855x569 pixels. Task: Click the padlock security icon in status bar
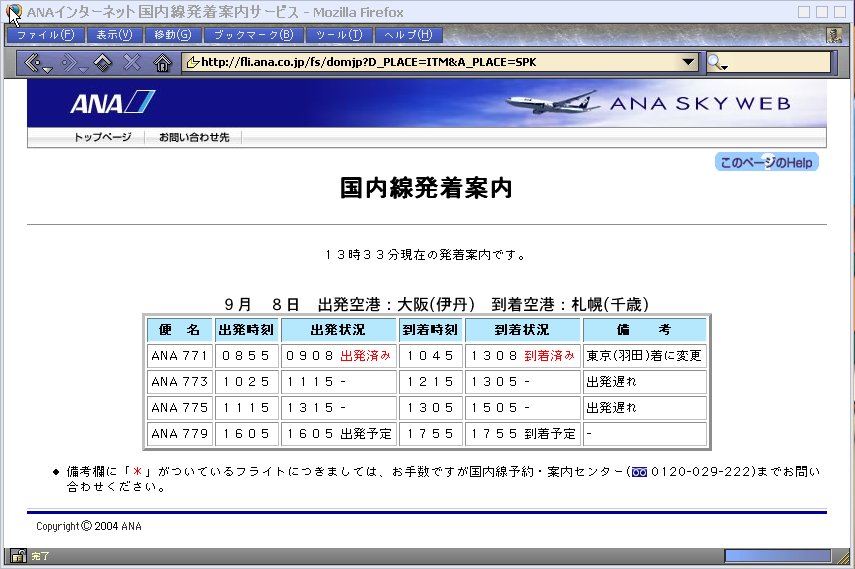point(17,555)
